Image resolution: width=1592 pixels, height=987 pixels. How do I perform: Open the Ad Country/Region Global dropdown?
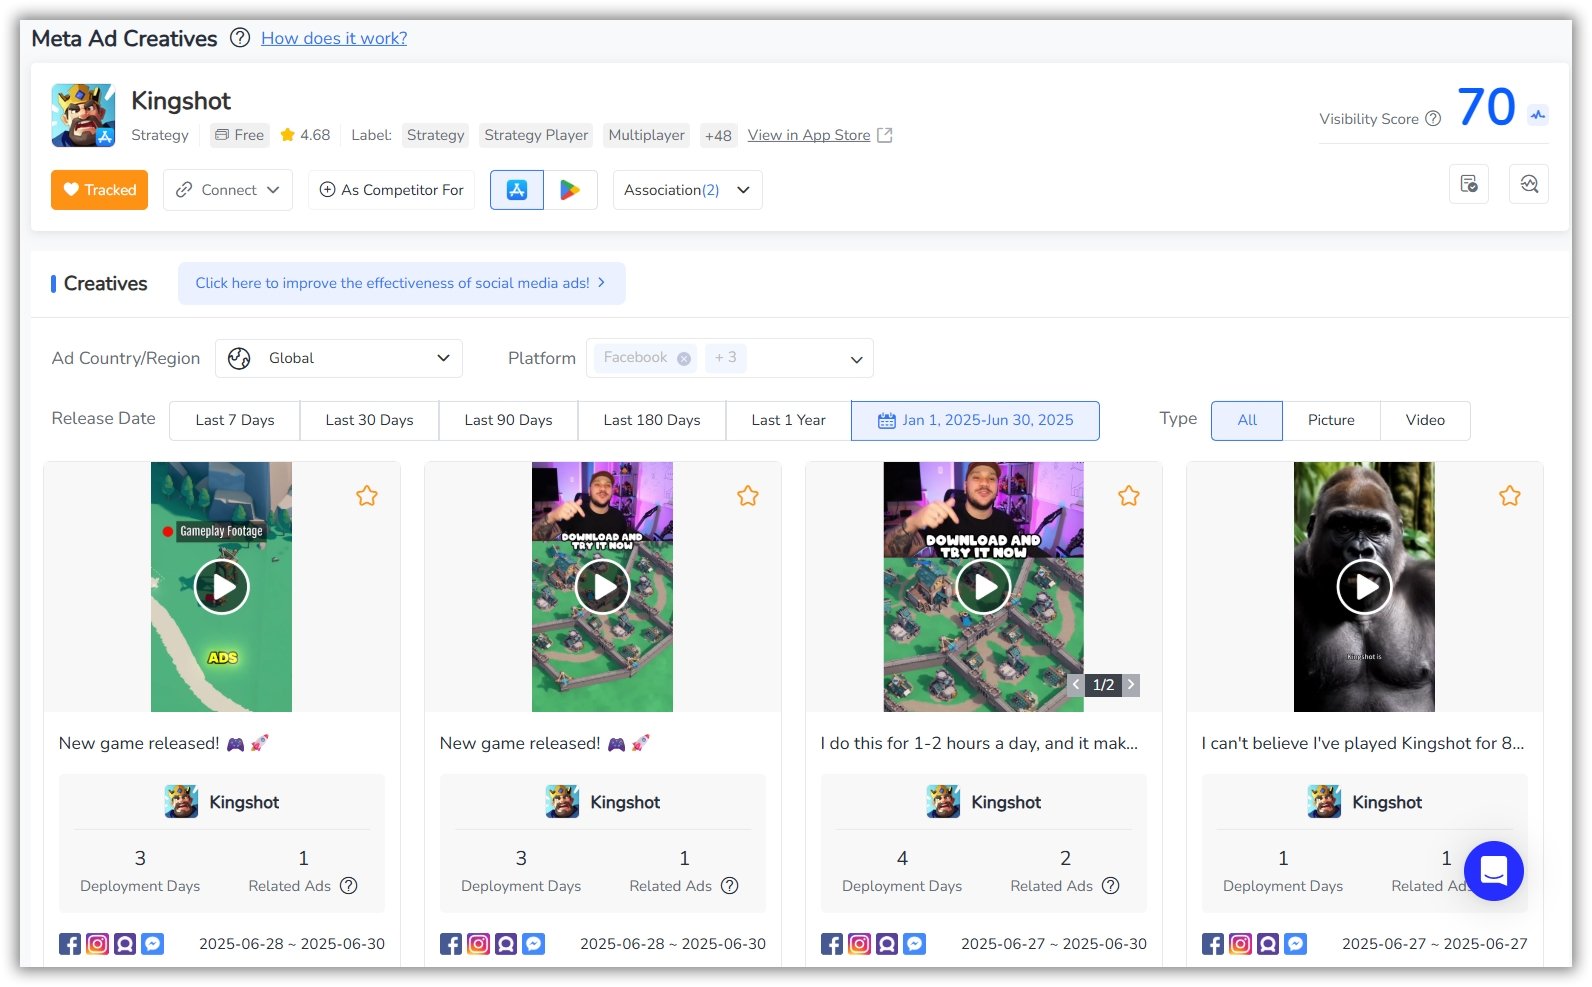339,358
